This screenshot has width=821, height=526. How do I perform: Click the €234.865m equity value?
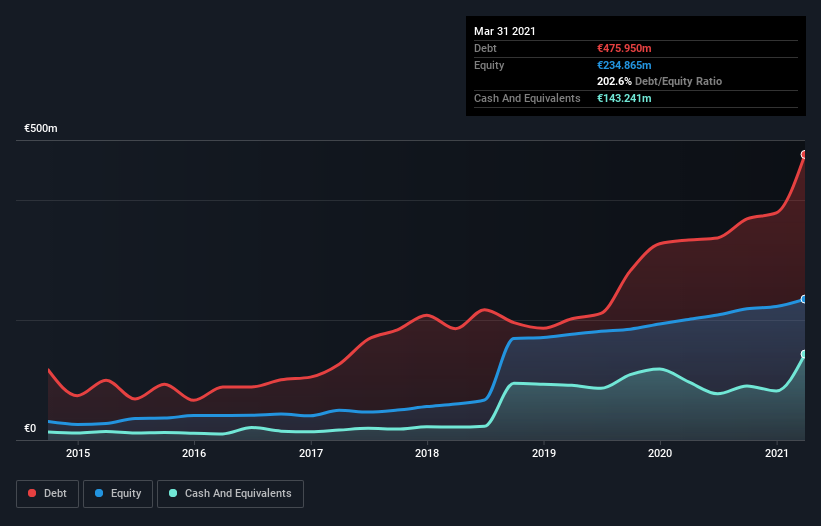tap(624, 65)
